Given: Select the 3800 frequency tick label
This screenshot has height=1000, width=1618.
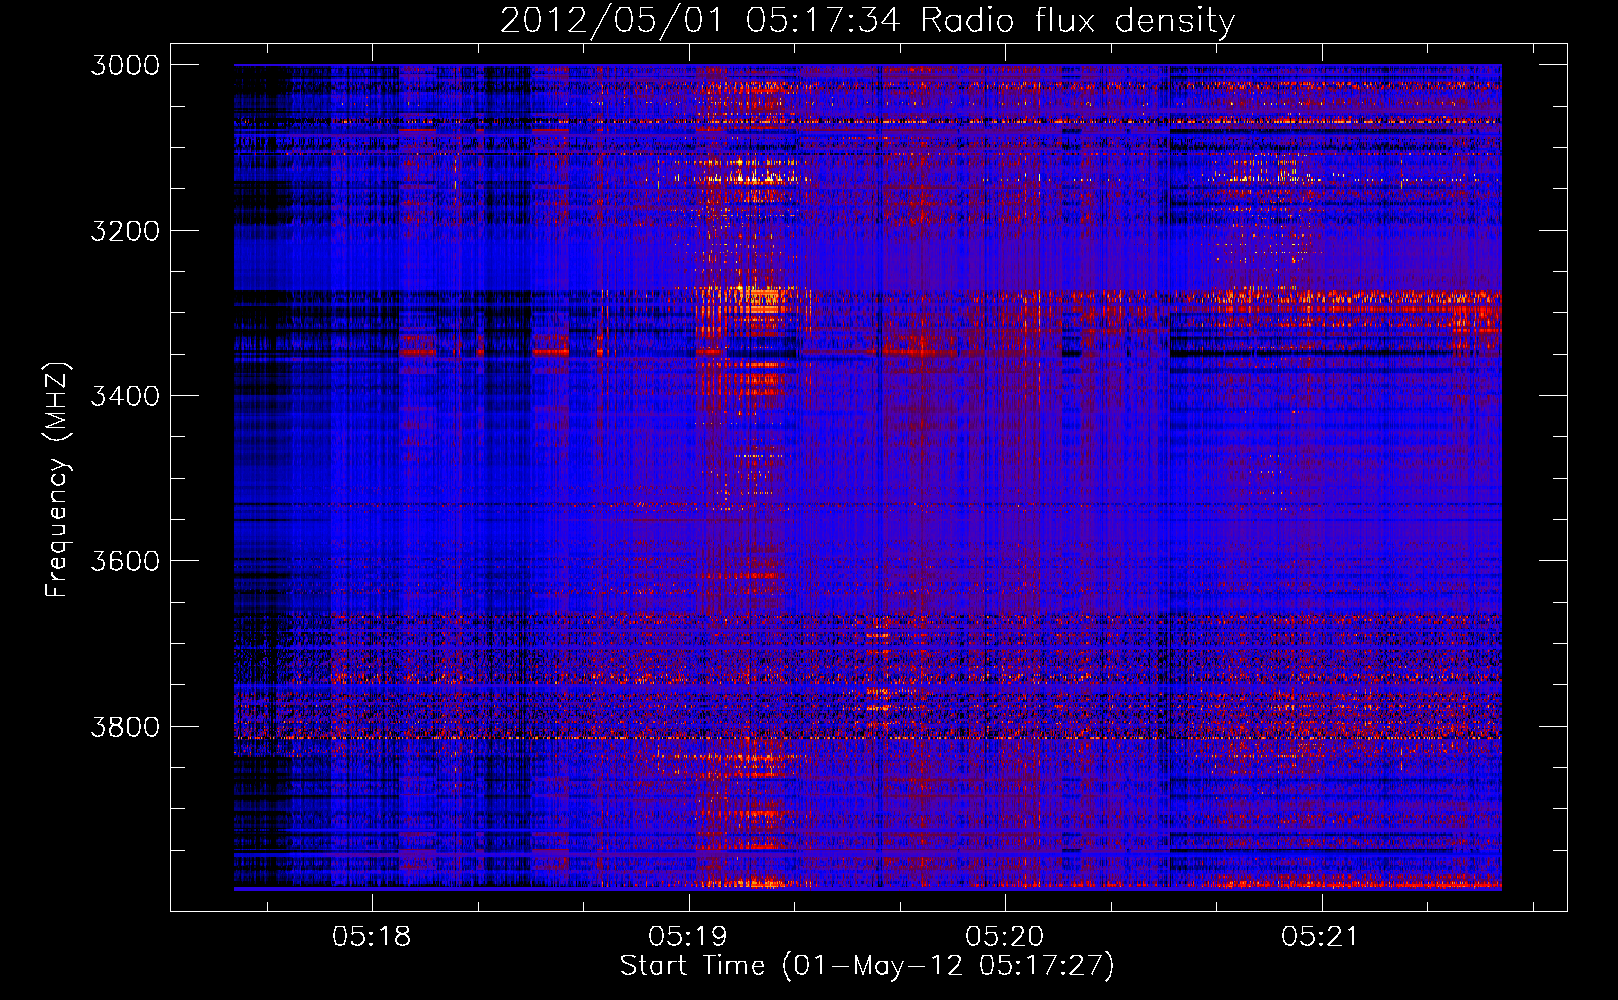Looking at the screenshot, I should tap(125, 726).
